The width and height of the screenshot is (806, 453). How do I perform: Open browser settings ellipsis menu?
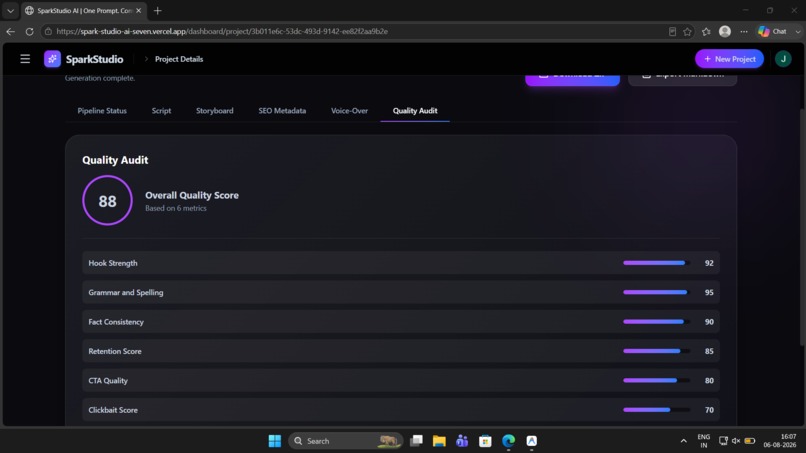click(x=744, y=31)
